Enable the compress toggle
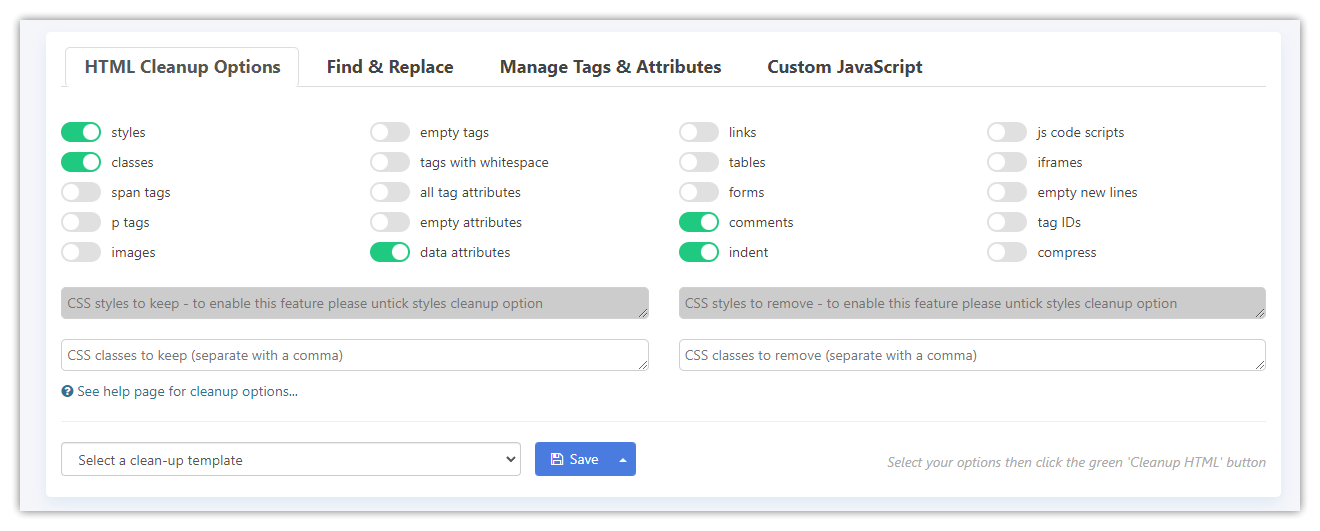Image resolution: width=1320 pixels, height=531 pixels. point(1007,252)
